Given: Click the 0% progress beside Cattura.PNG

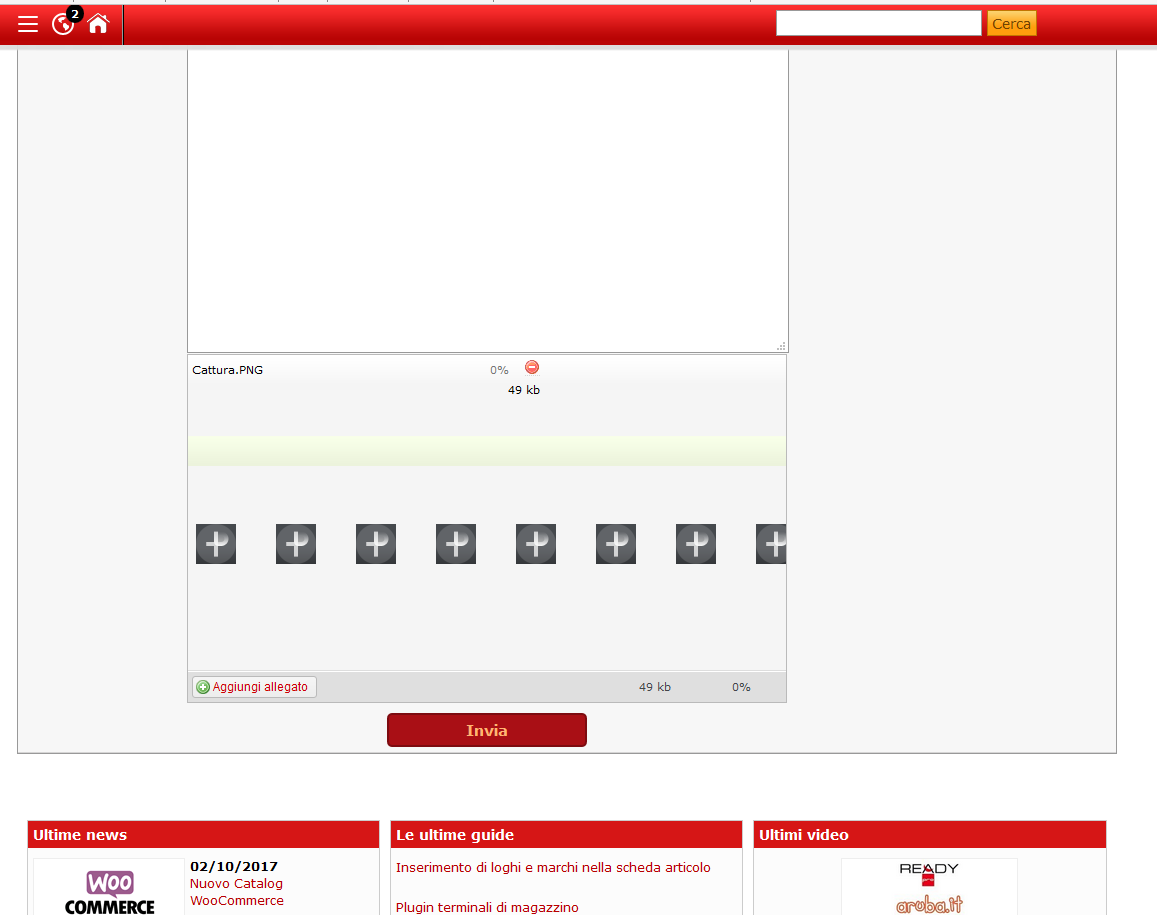Looking at the screenshot, I should [x=499, y=370].
